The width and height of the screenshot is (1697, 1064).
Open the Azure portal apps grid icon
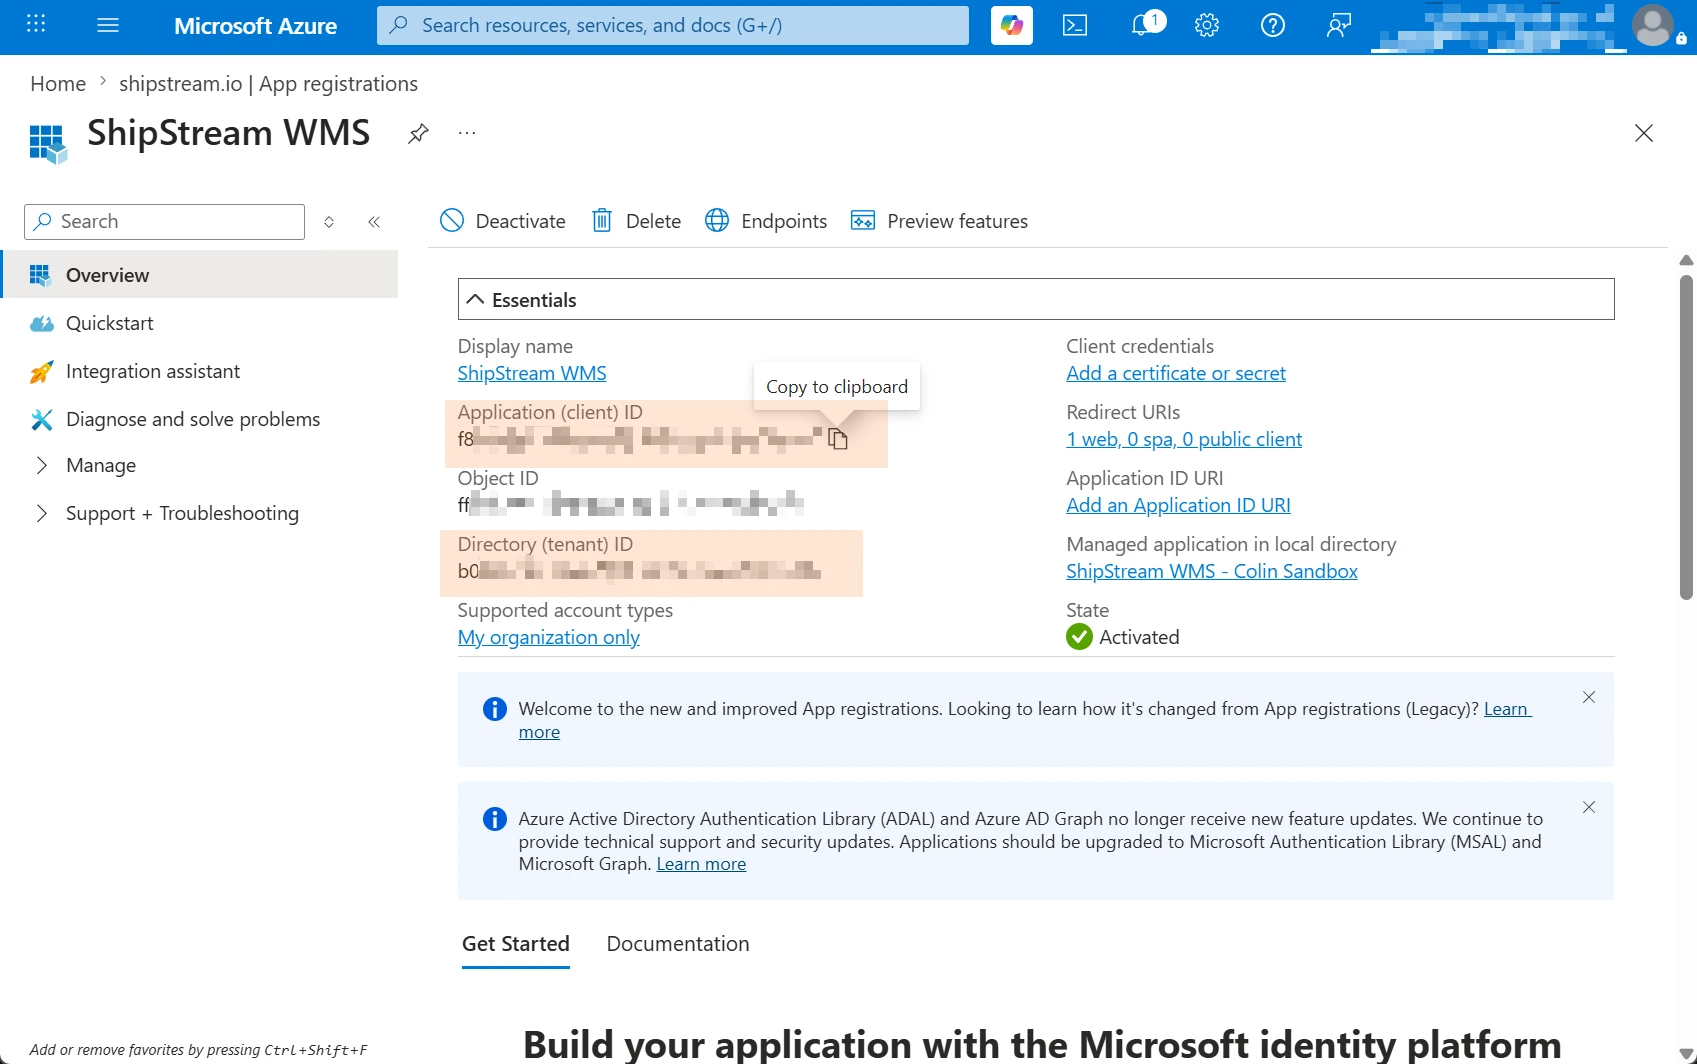36,24
